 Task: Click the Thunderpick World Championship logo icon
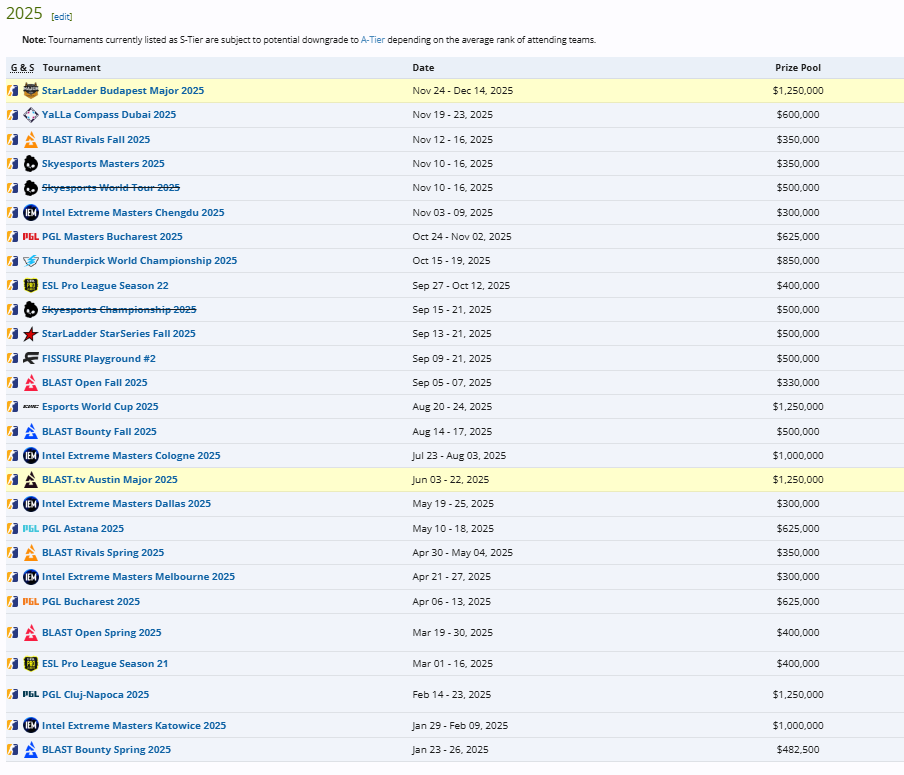click(x=31, y=261)
